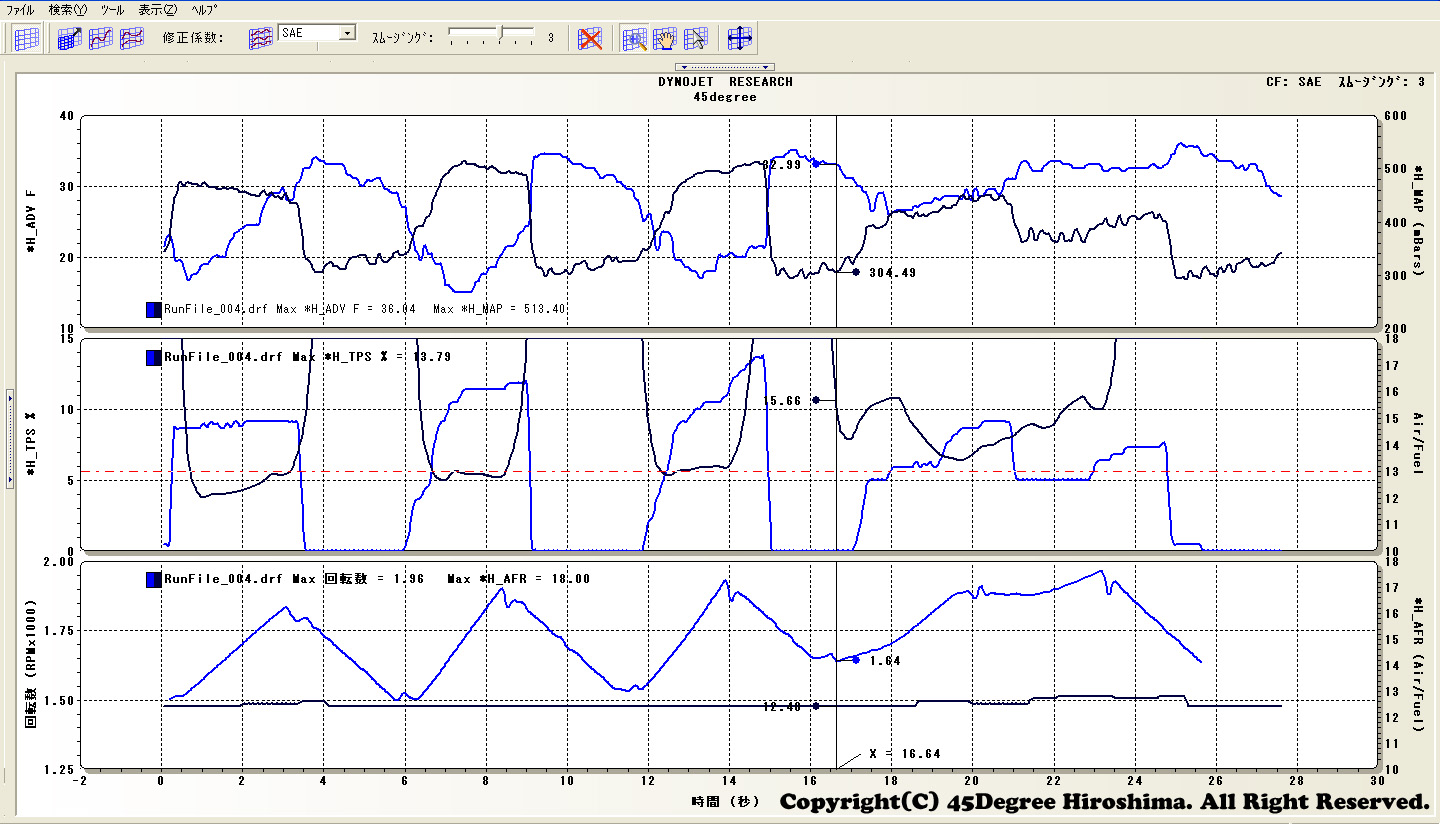Select the multi-curve graph icon
The height and width of the screenshot is (824, 1440).
131,39
